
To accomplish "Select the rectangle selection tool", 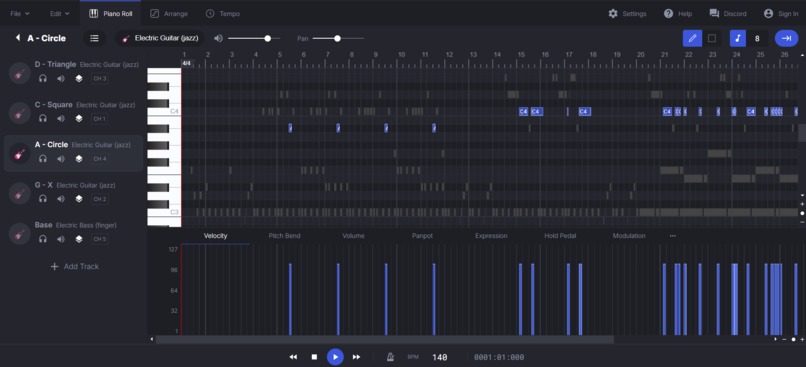I will coord(711,38).
